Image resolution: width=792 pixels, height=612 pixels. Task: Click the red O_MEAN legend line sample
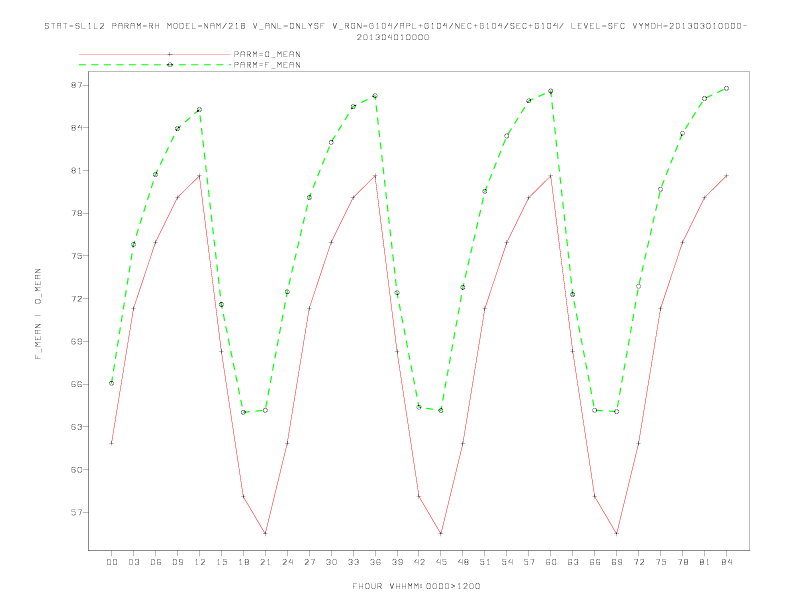point(155,54)
